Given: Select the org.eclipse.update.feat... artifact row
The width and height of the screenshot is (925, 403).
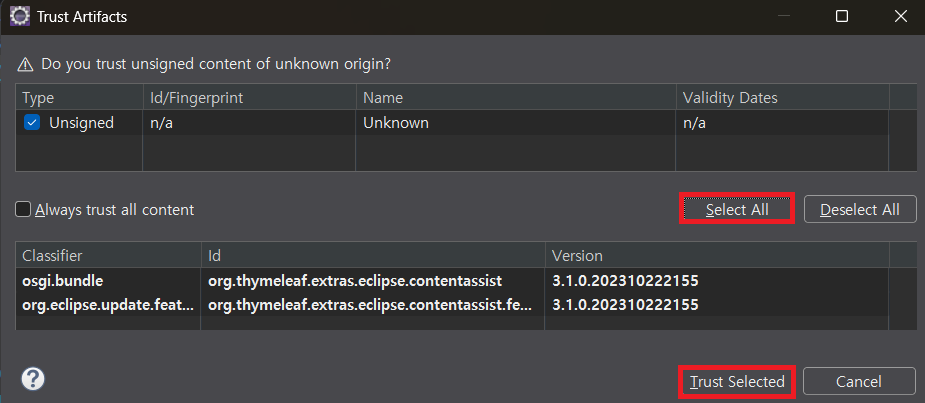Looking at the screenshot, I should click(452, 304).
